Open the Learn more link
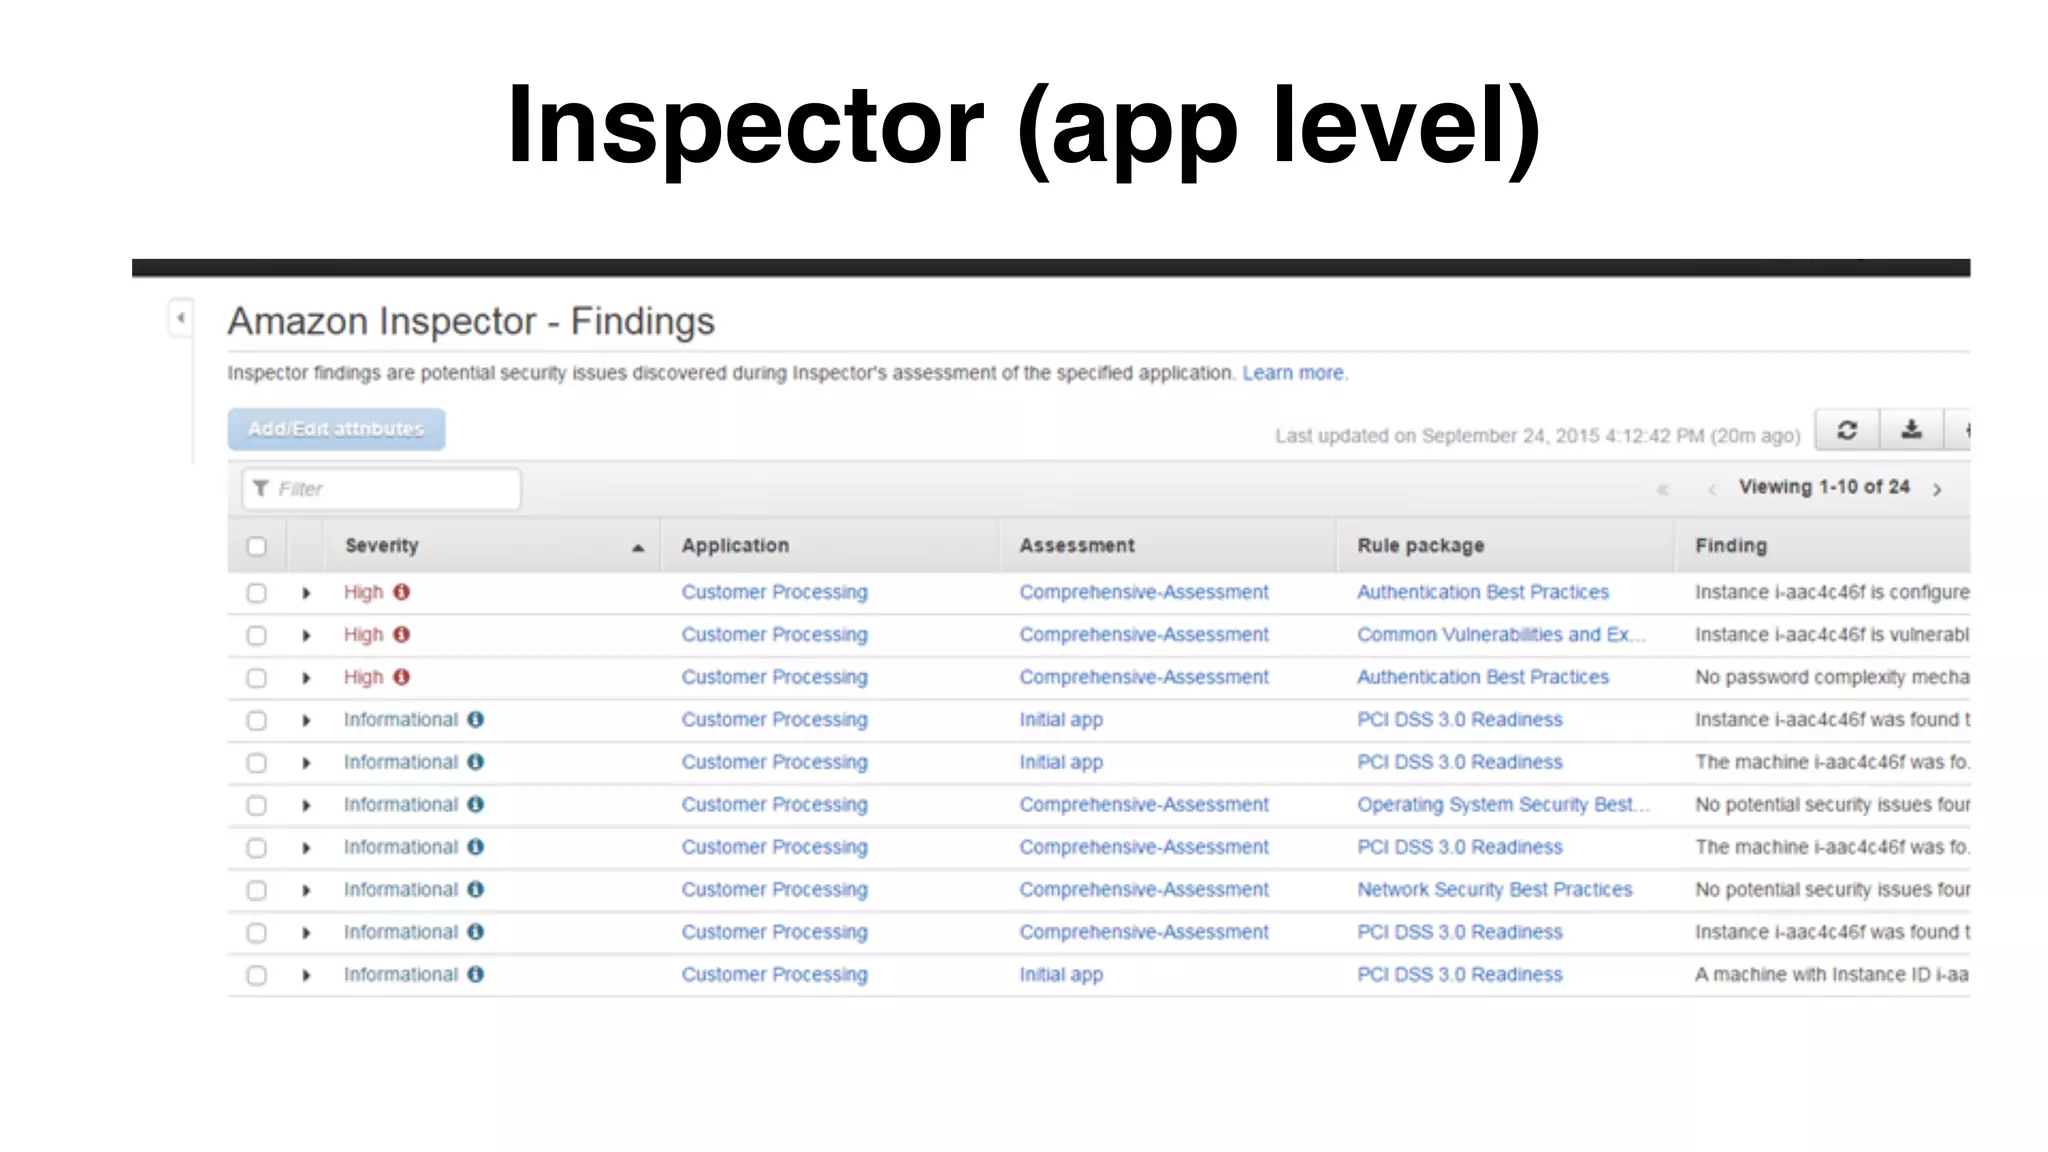The image size is (2048, 1152). 1294,373
